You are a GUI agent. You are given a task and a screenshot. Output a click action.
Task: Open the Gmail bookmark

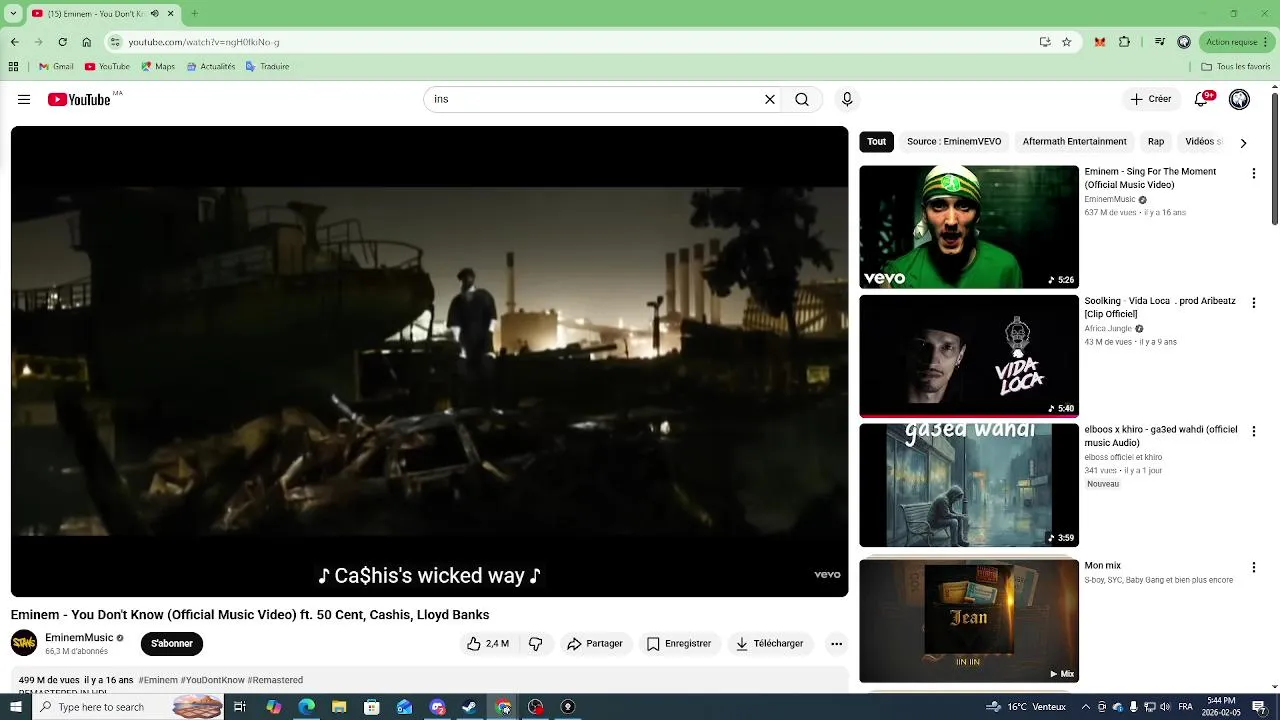[x=56, y=67]
